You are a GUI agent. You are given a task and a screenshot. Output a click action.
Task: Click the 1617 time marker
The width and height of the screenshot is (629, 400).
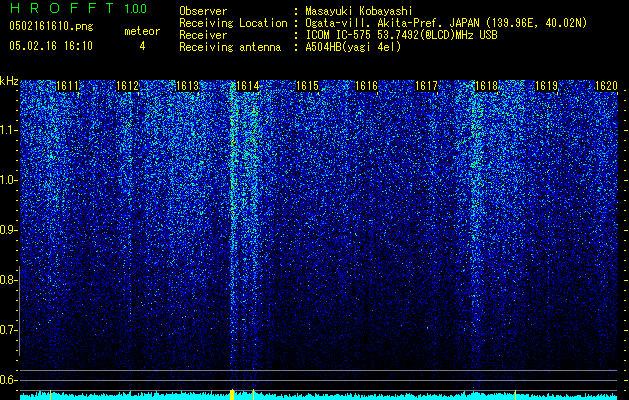click(x=426, y=86)
